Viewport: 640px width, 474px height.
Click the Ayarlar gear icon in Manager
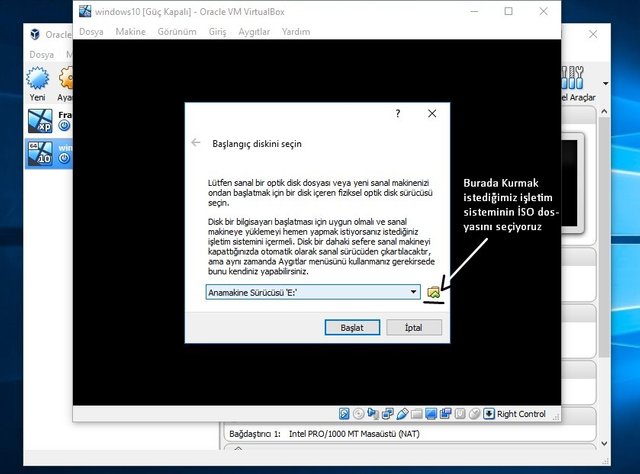coord(65,78)
